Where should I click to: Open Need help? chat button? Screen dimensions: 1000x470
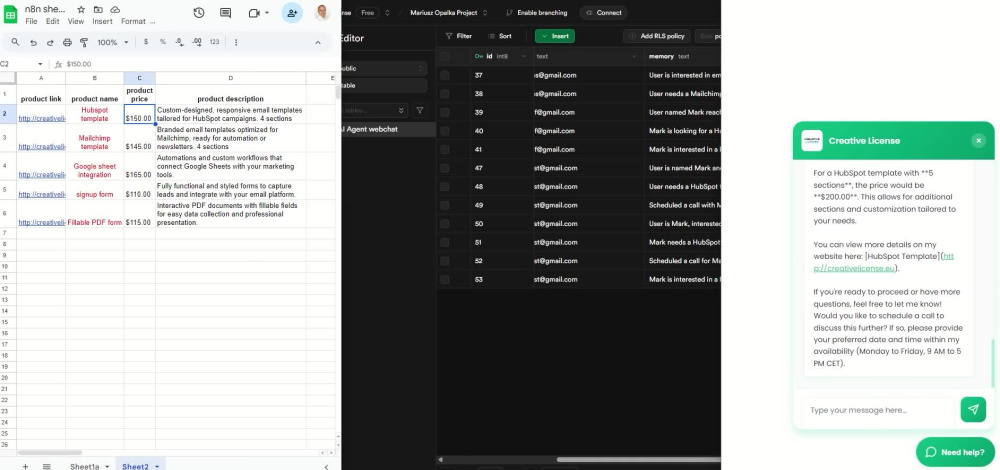(955, 452)
